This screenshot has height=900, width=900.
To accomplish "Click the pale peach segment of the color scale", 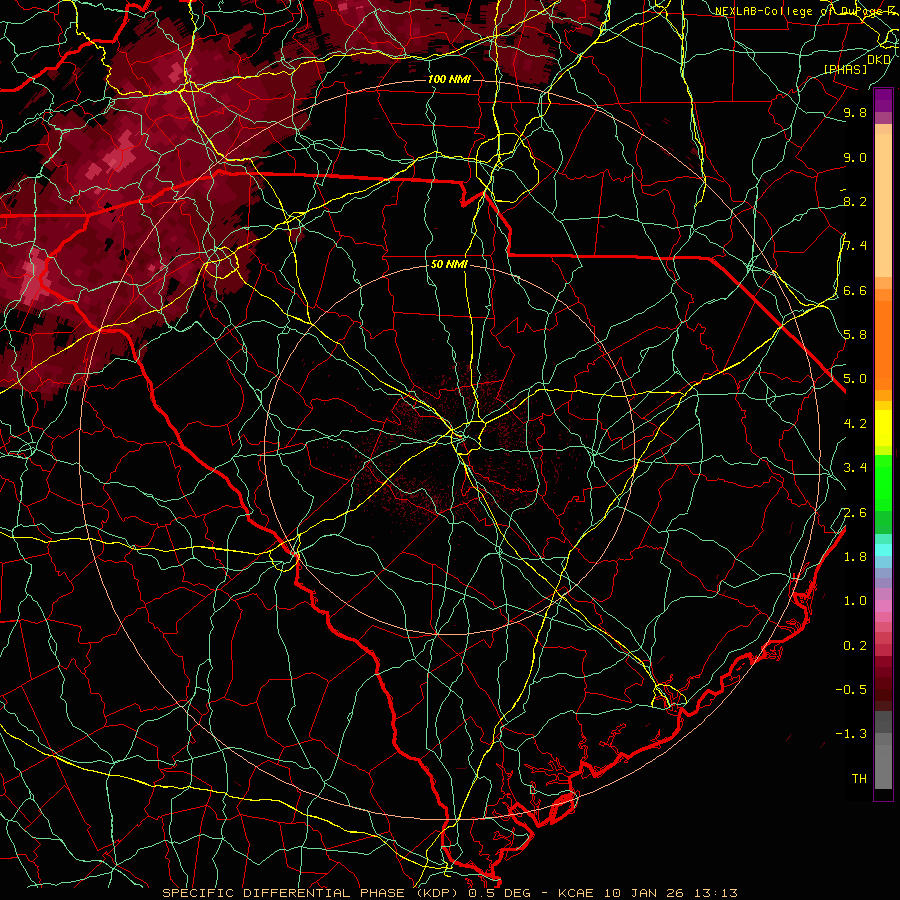I will click(883, 205).
